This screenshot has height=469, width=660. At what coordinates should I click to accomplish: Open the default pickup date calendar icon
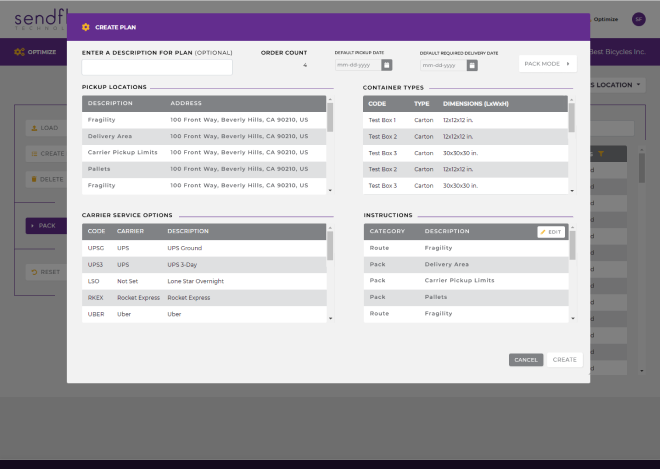pyautogui.click(x=387, y=65)
